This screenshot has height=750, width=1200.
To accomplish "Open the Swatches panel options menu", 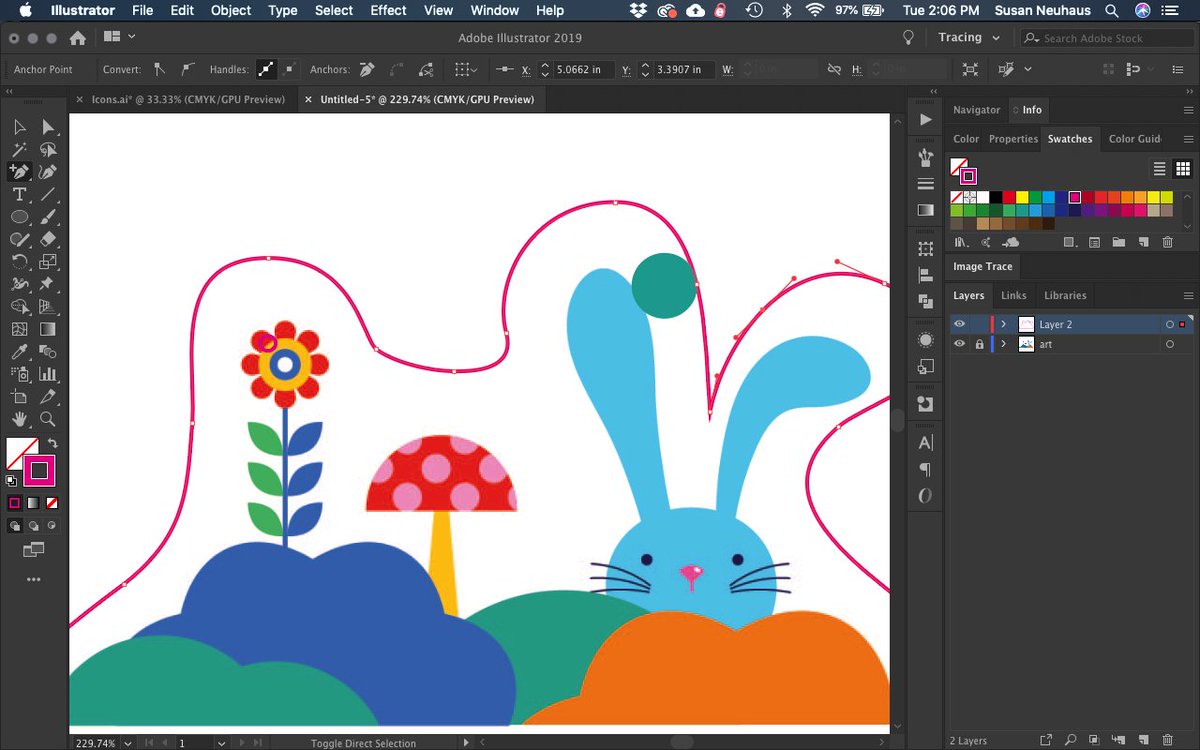I will pyautogui.click(x=1188, y=139).
